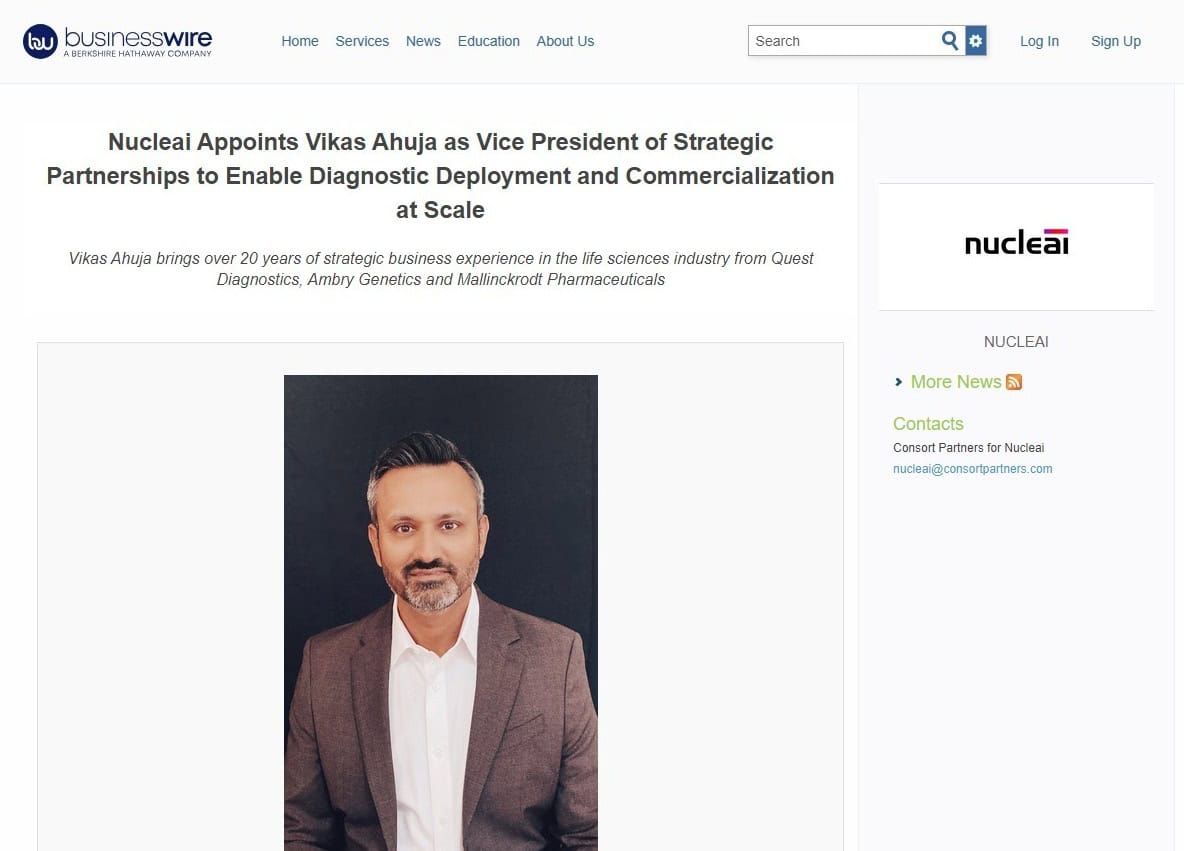Open the About Us menu
This screenshot has width=1184, height=851.
[565, 41]
